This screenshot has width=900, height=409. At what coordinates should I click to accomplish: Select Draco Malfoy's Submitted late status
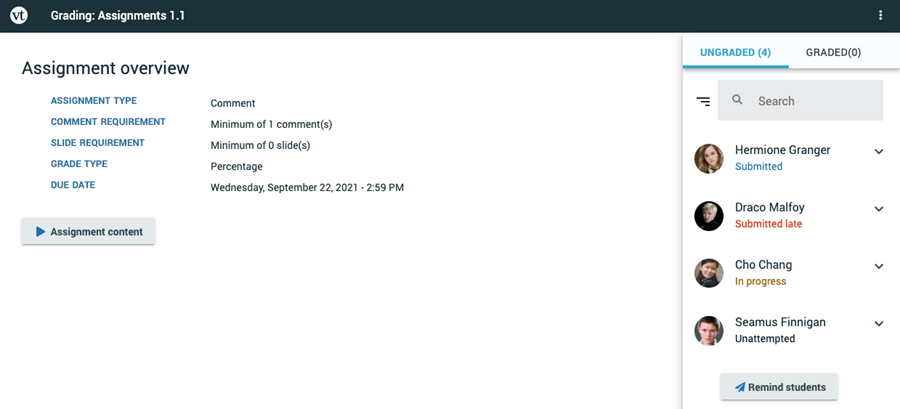click(x=768, y=224)
